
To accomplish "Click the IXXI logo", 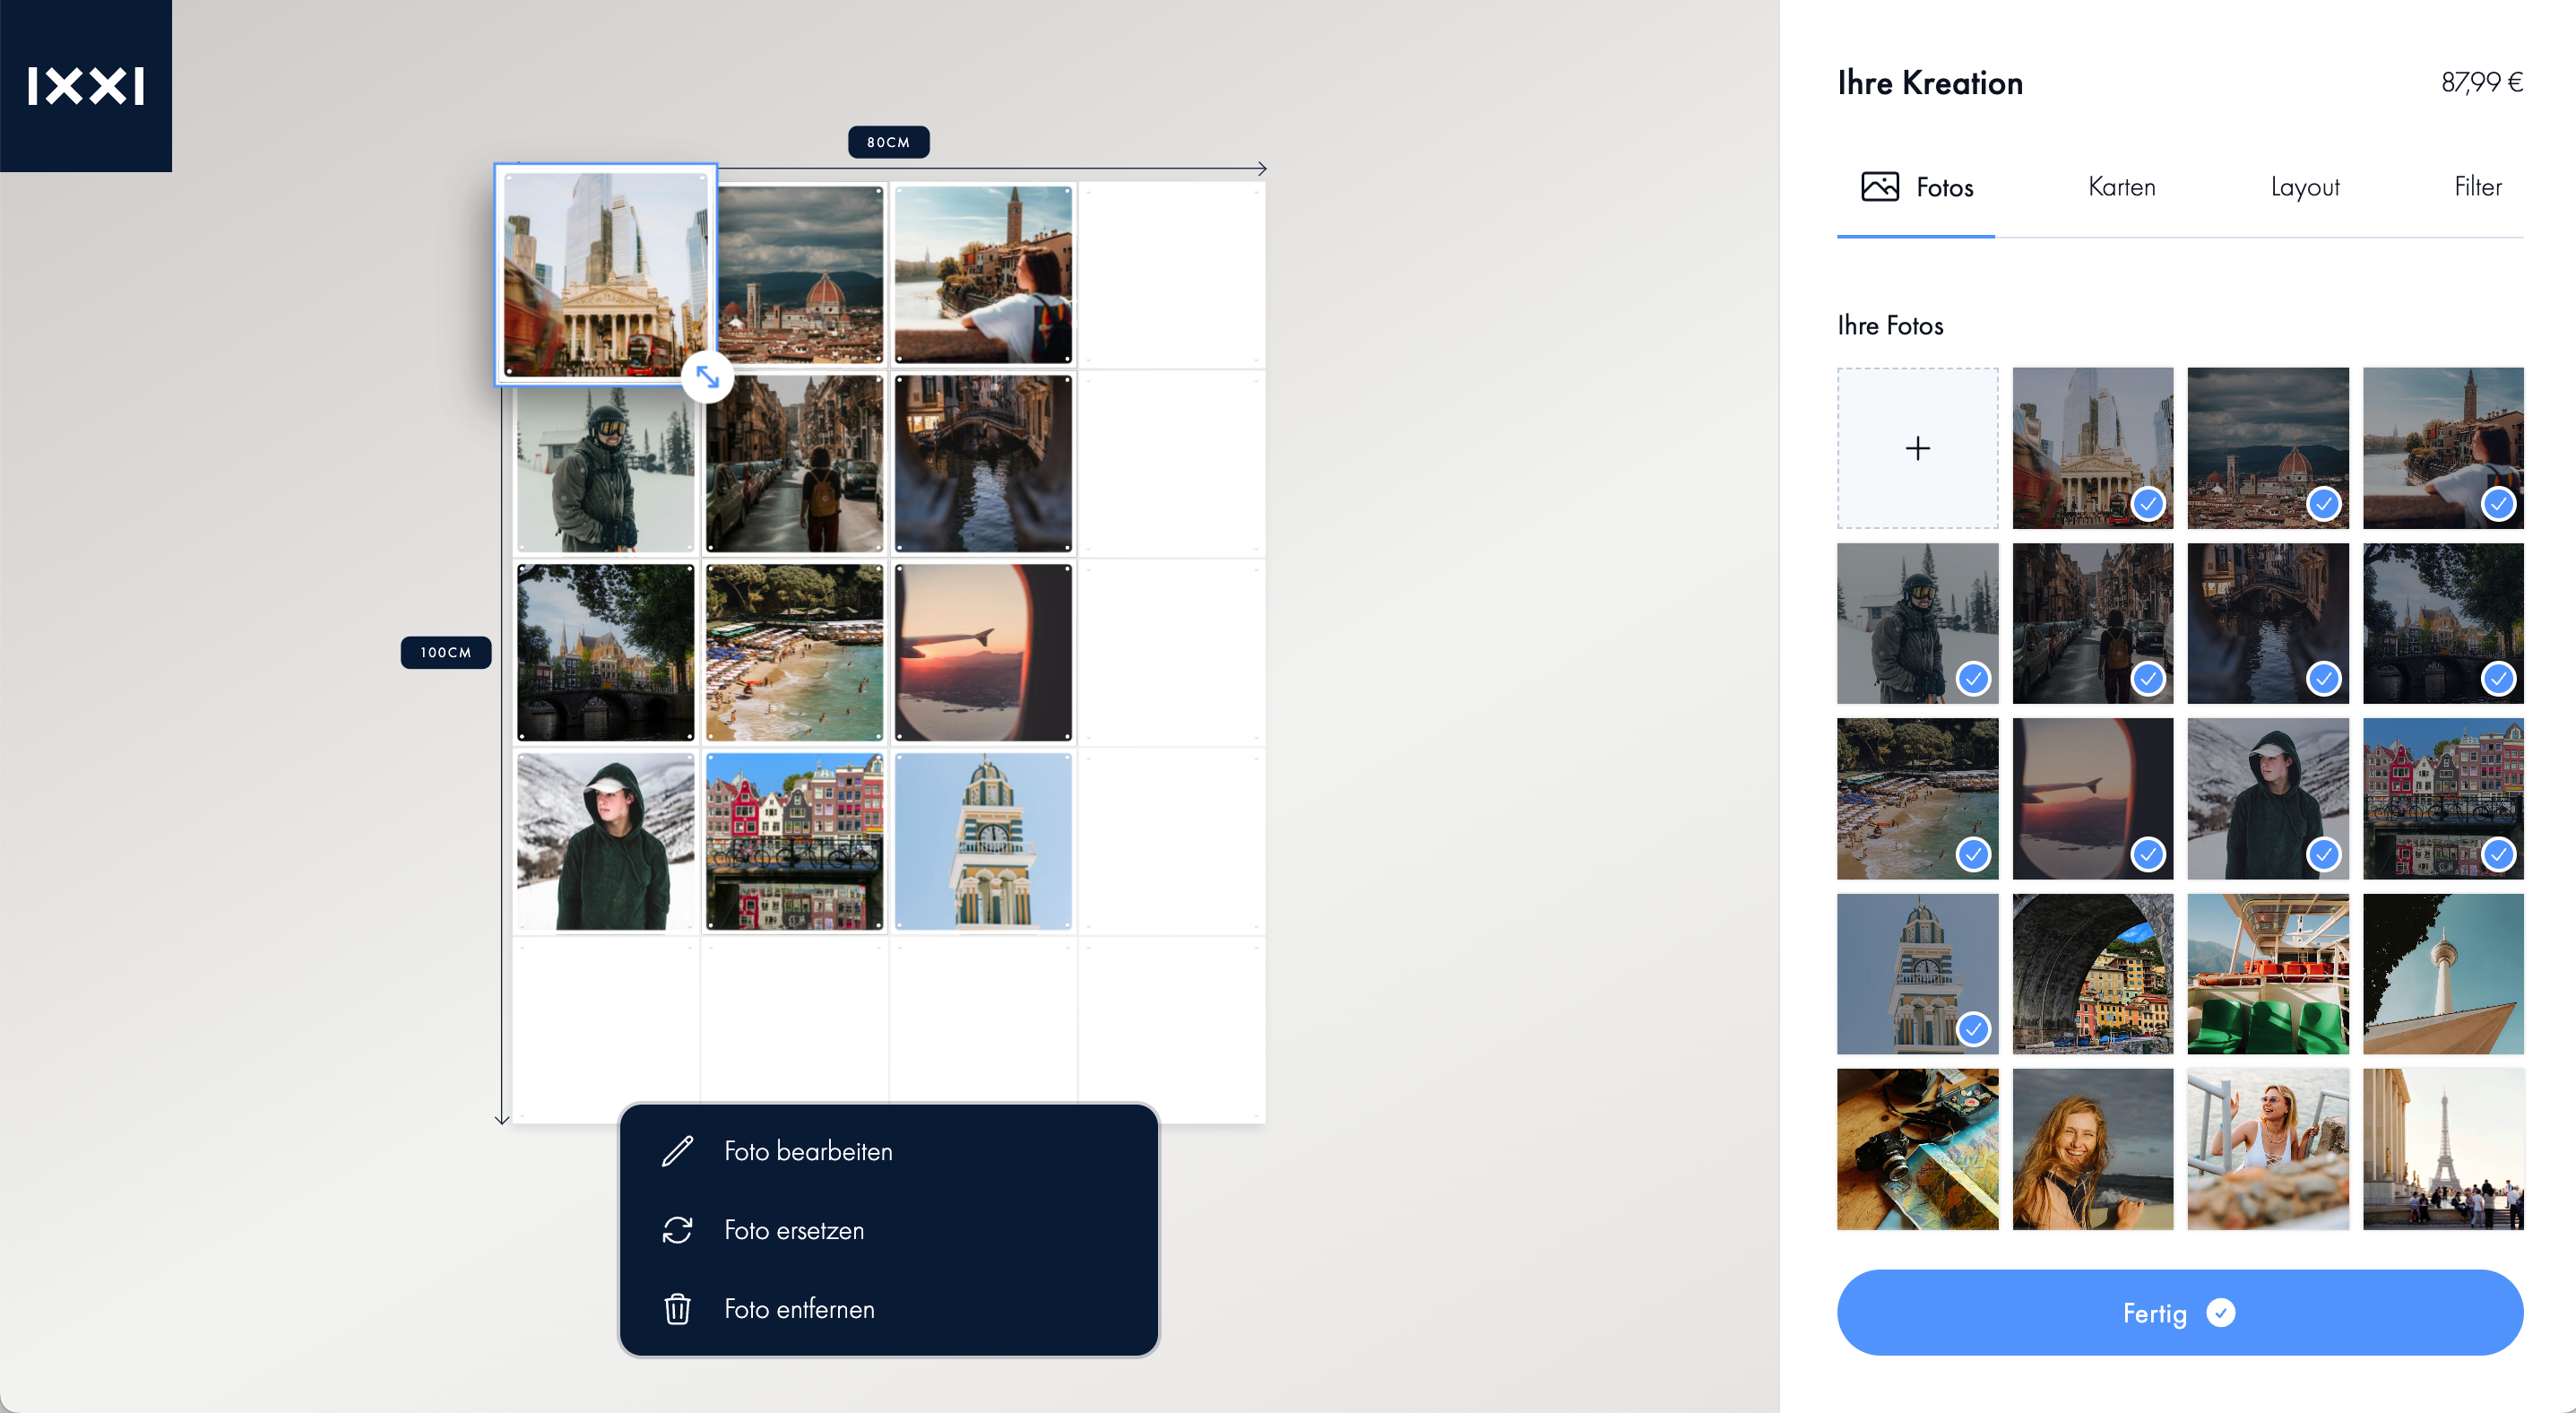I will 86,86.
